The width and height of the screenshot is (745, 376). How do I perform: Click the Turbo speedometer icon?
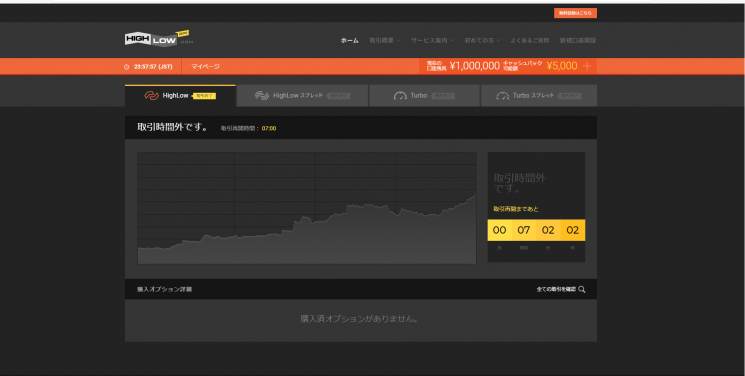point(400,96)
